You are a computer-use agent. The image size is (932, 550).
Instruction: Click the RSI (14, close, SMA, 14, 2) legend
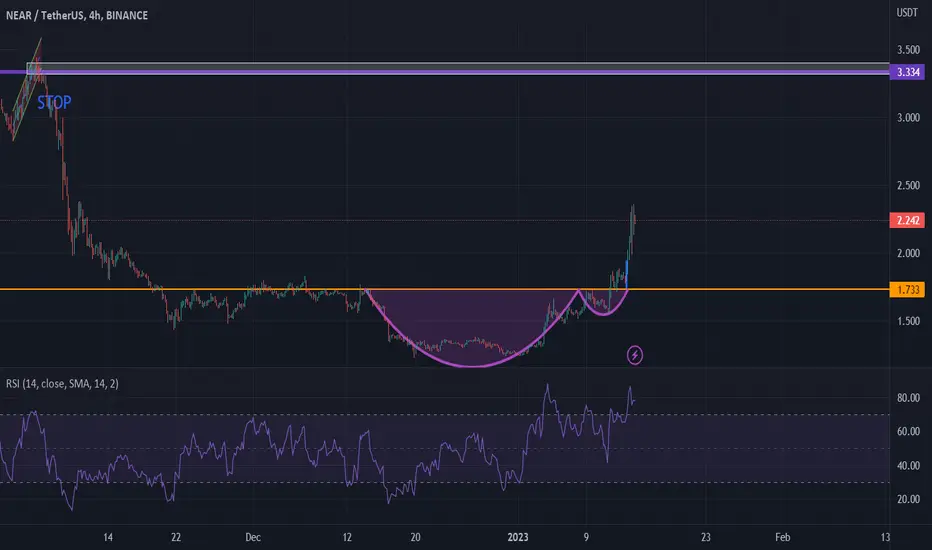click(x=62, y=384)
